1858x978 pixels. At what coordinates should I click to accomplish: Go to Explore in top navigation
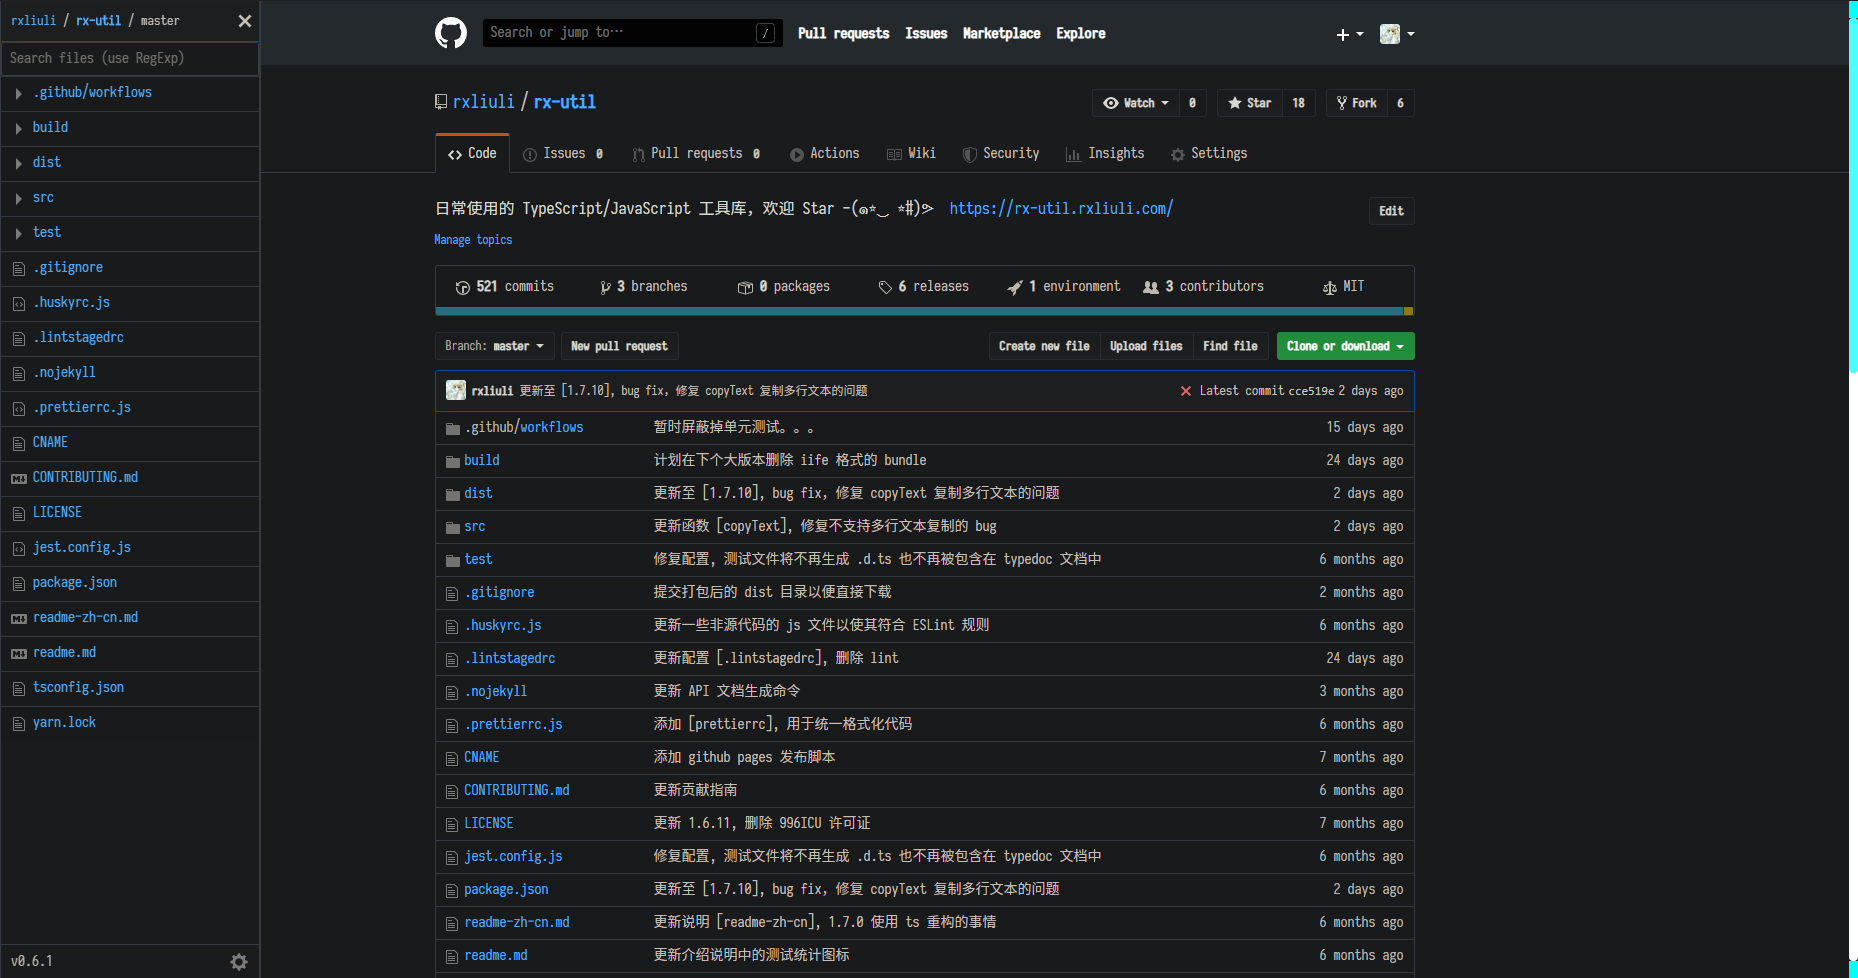[x=1081, y=34]
